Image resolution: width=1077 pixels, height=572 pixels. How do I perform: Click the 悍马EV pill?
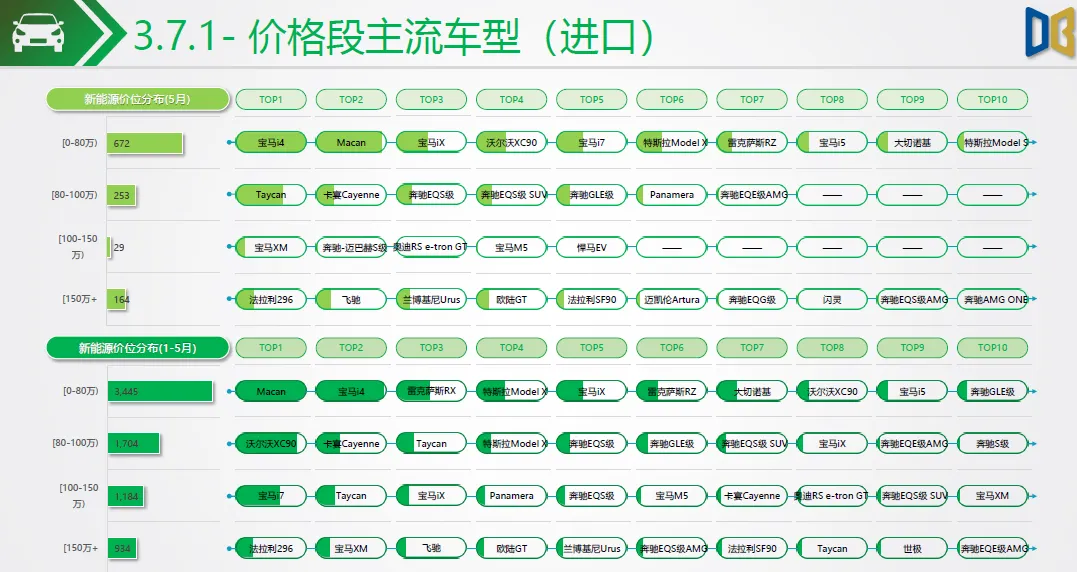click(x=591, y=247)
